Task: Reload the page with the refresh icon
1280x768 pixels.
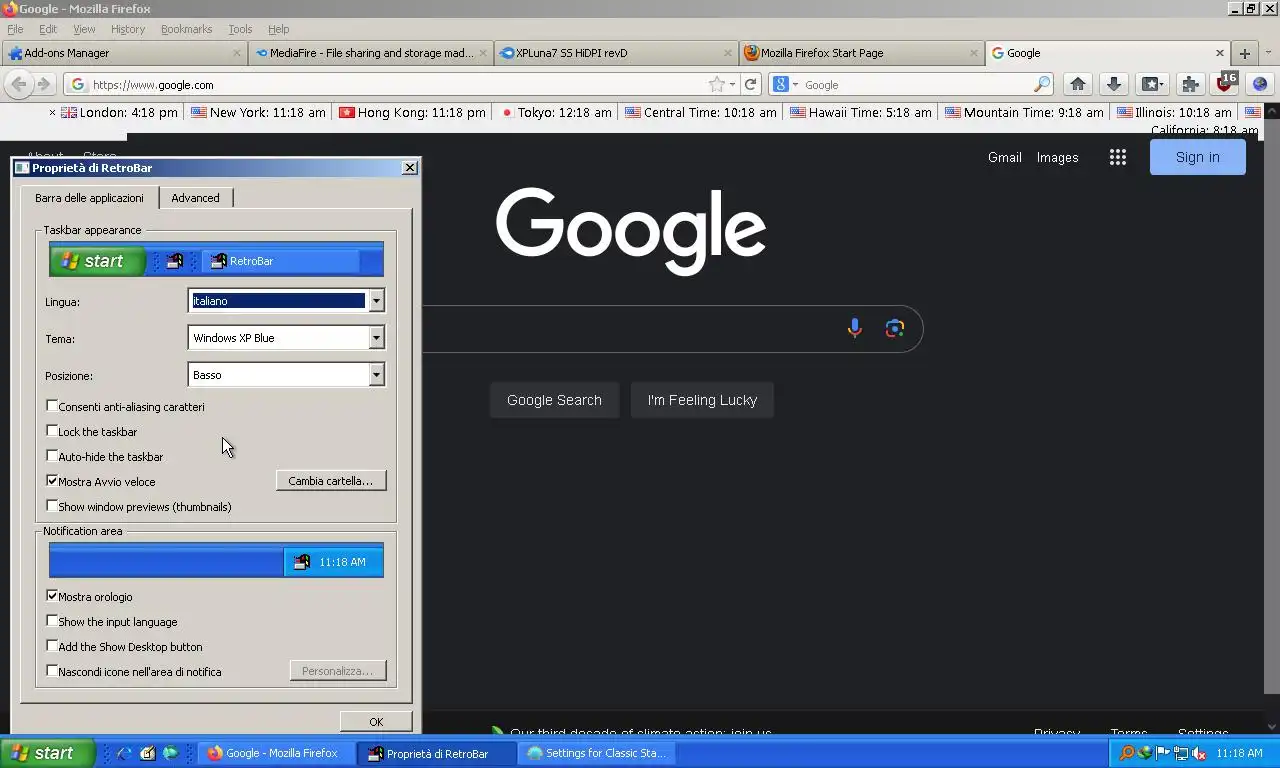Action: coord(751,85)
